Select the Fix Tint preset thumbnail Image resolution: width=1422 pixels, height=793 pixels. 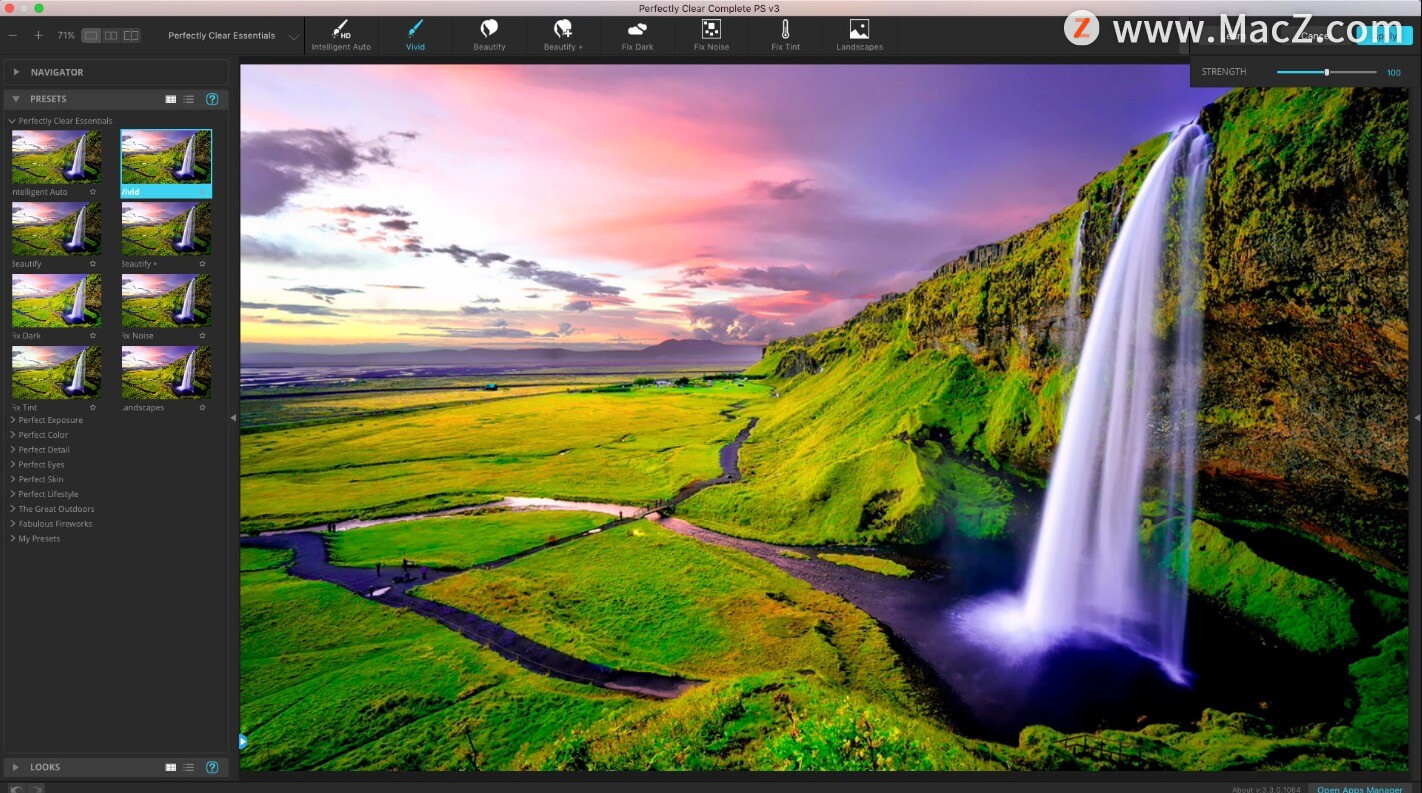point(56,373)
